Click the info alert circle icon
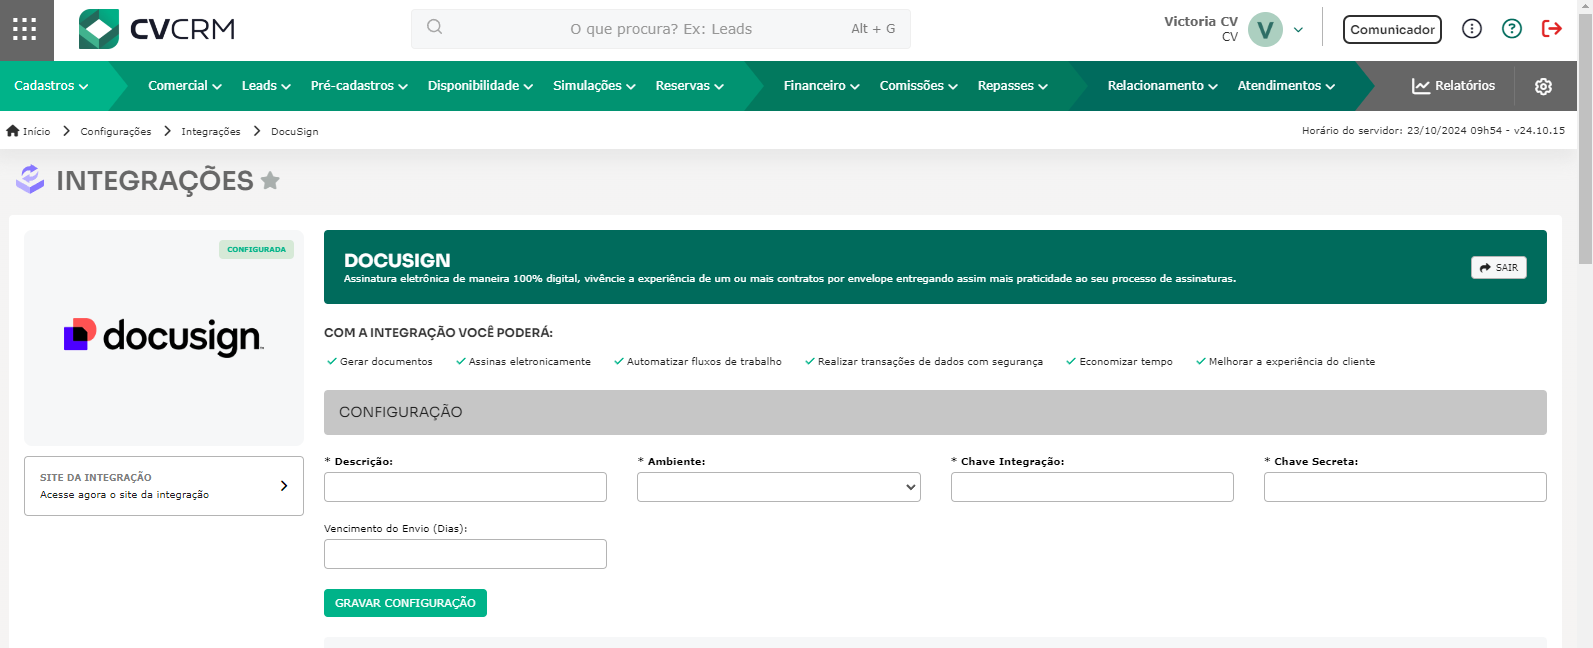Viewport: 1593px width, 648px height. tap(1472, 29)
